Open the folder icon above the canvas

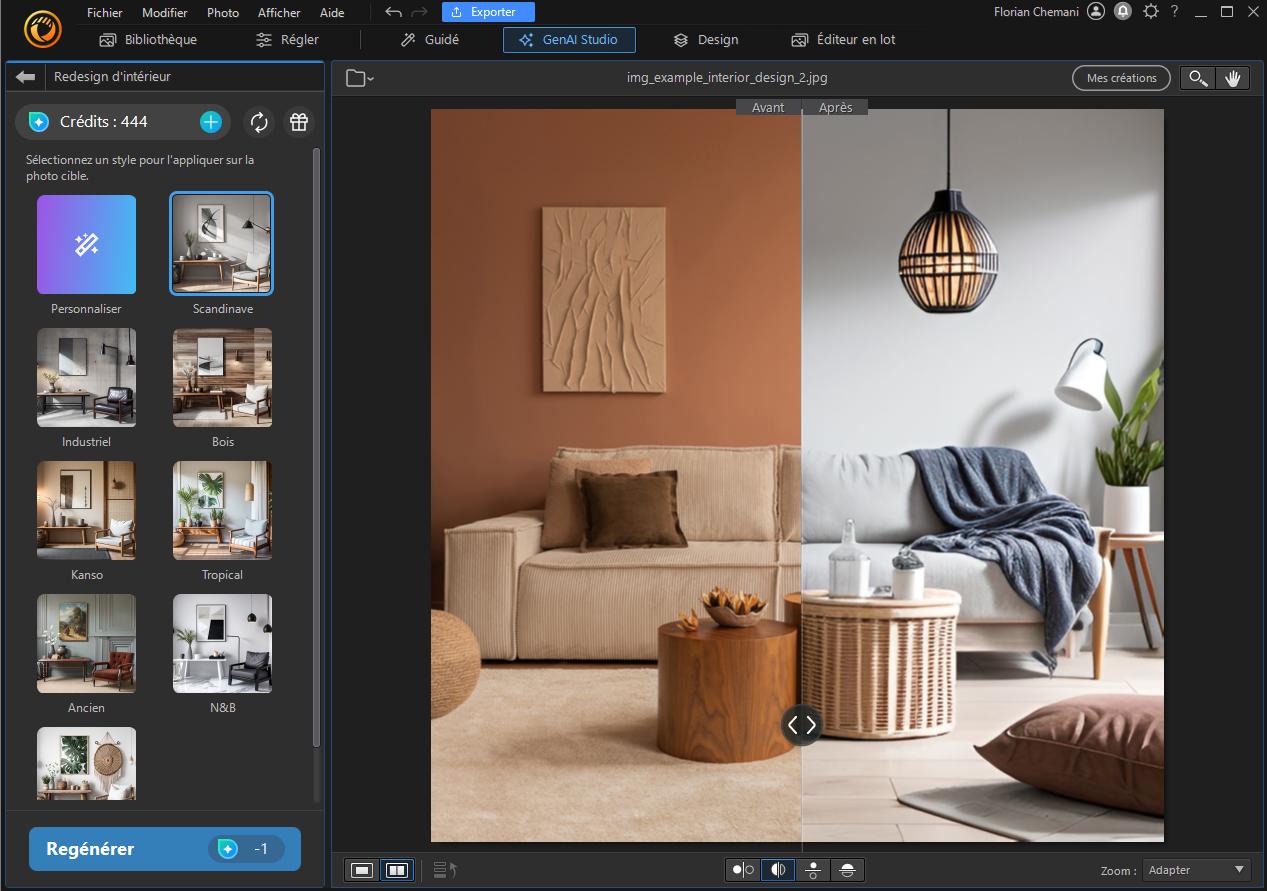[354, 77]
